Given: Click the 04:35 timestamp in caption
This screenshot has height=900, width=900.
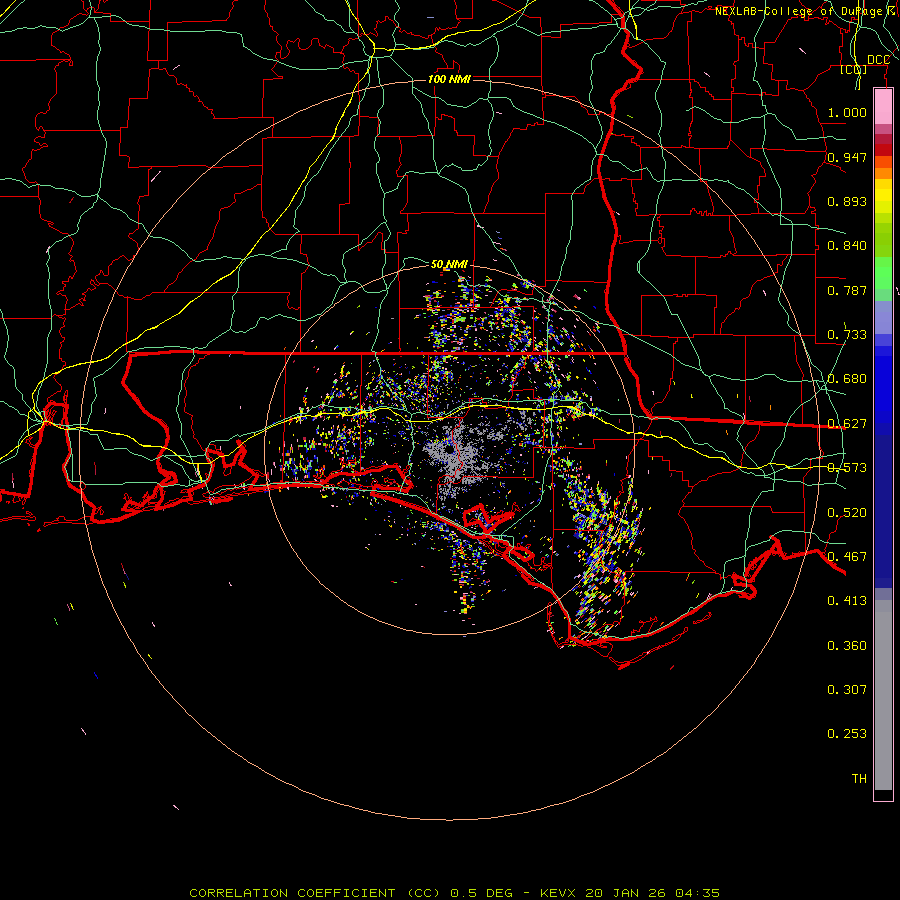Looking at the screenshot, I should [x=697, y=893].
